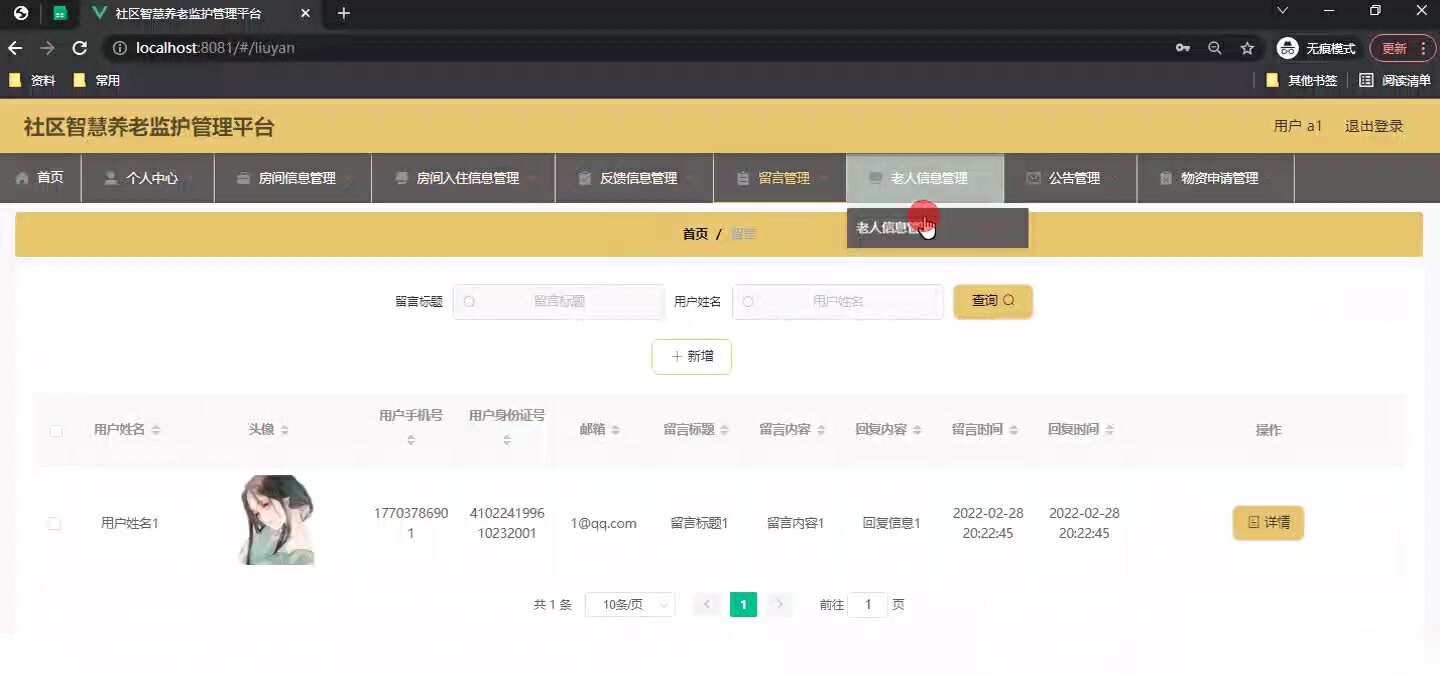Image resolution: width=1440 pixels, height=676 pixels.
Task: Click the 物资申请管理 supplies icon
Action: pos(1166,177)
